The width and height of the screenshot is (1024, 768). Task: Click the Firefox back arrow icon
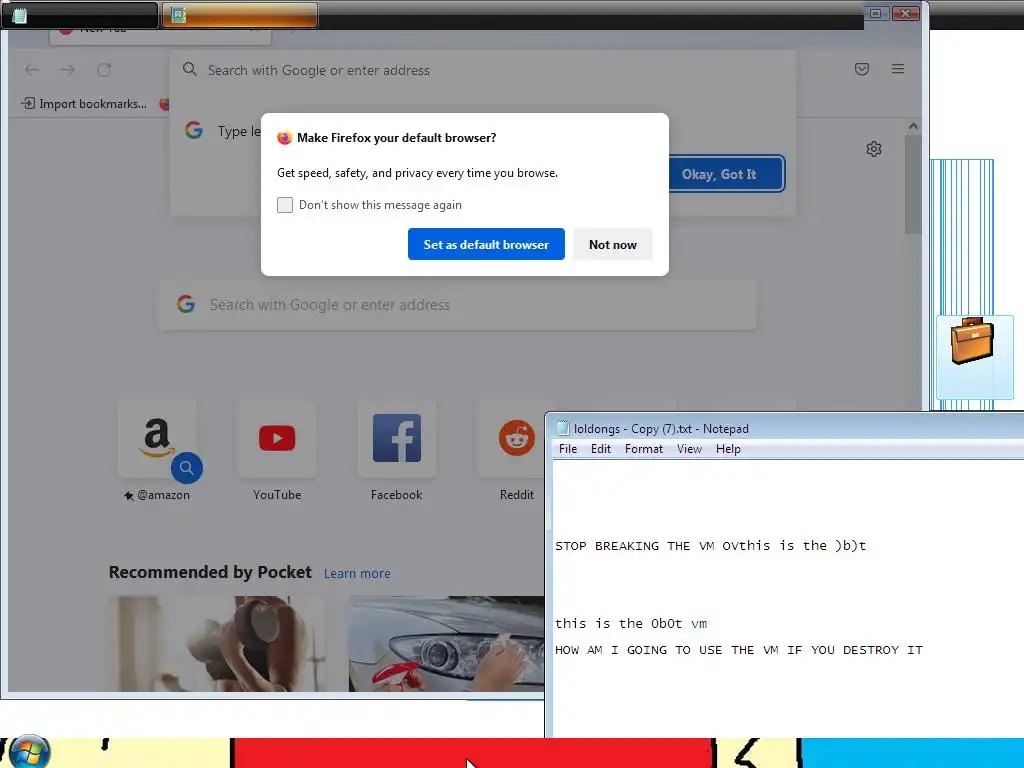[x=32, y=69]
